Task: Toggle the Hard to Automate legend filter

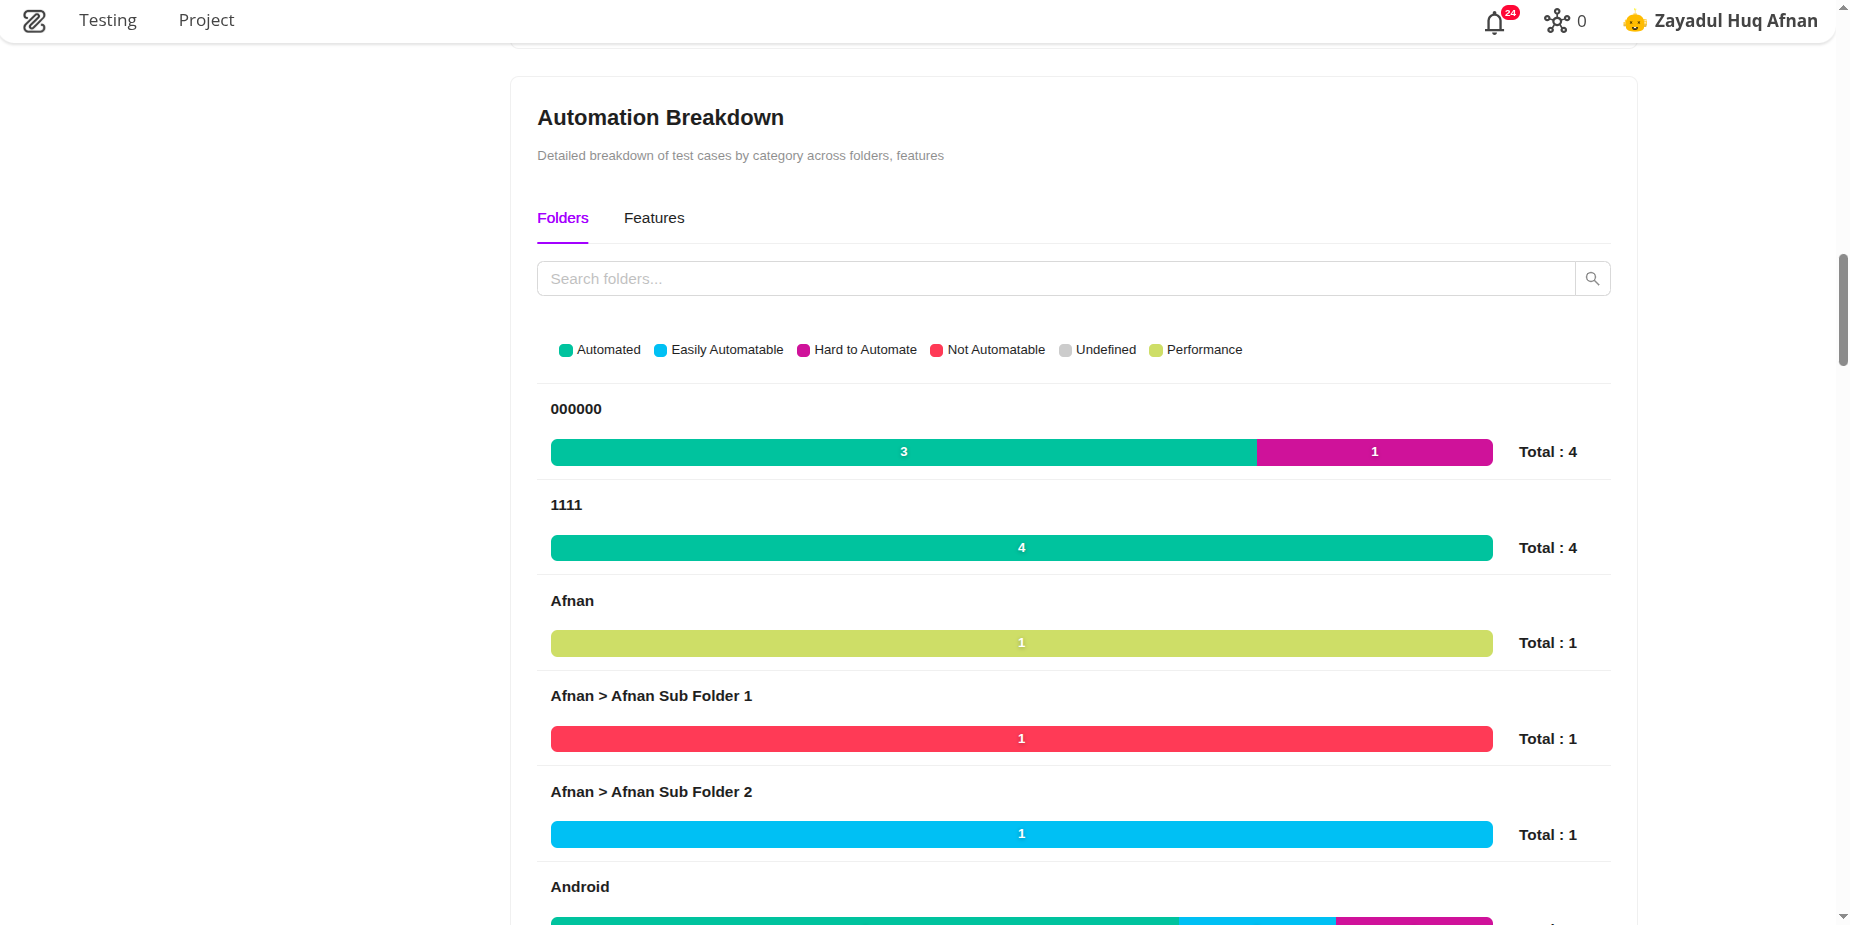Action: (x=804, y=350)
